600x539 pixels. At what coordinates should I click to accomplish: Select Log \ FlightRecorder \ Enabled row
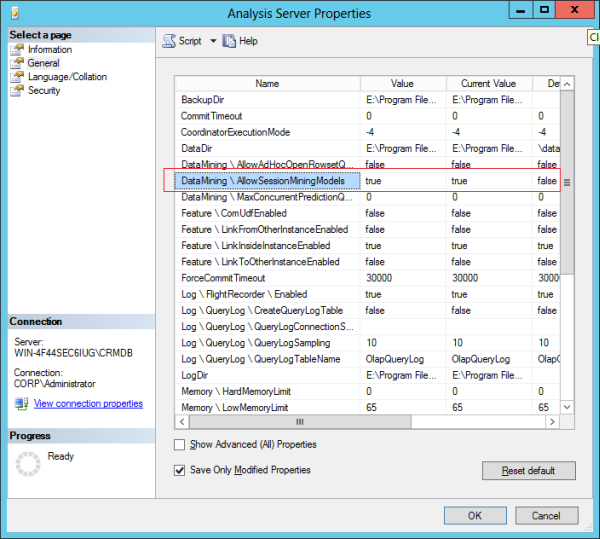click(x=367, y=294)
